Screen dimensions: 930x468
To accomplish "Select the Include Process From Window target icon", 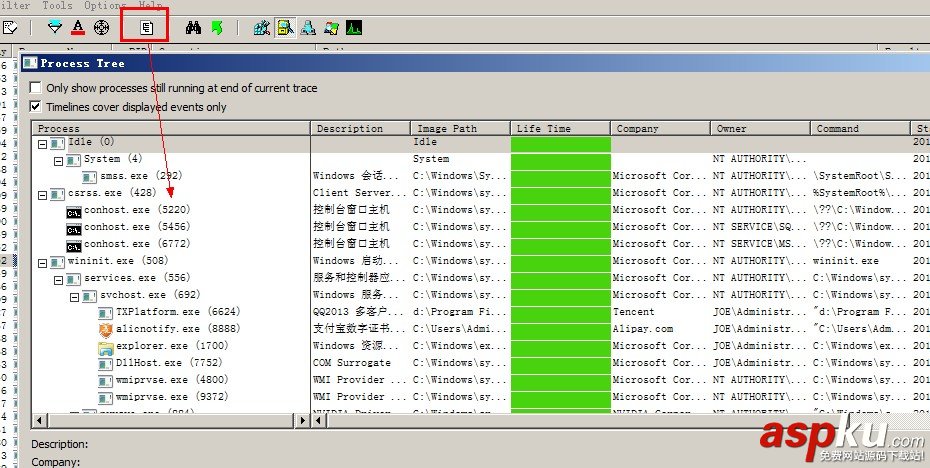I will point(101,27).
